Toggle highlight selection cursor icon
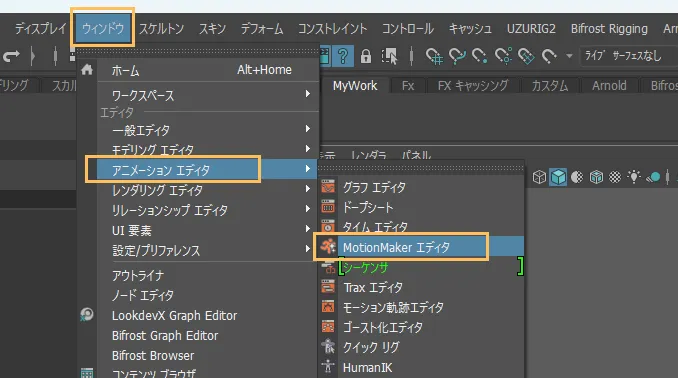678x378 pixels. [x=389, y=56]
